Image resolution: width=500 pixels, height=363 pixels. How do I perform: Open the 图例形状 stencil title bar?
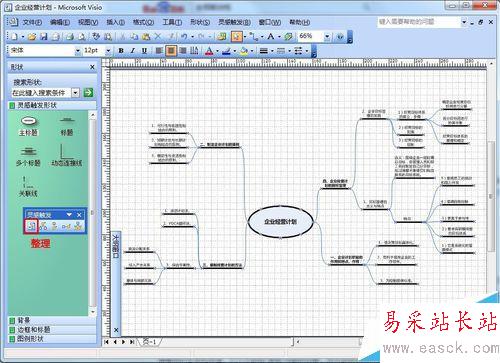point(52,339)
